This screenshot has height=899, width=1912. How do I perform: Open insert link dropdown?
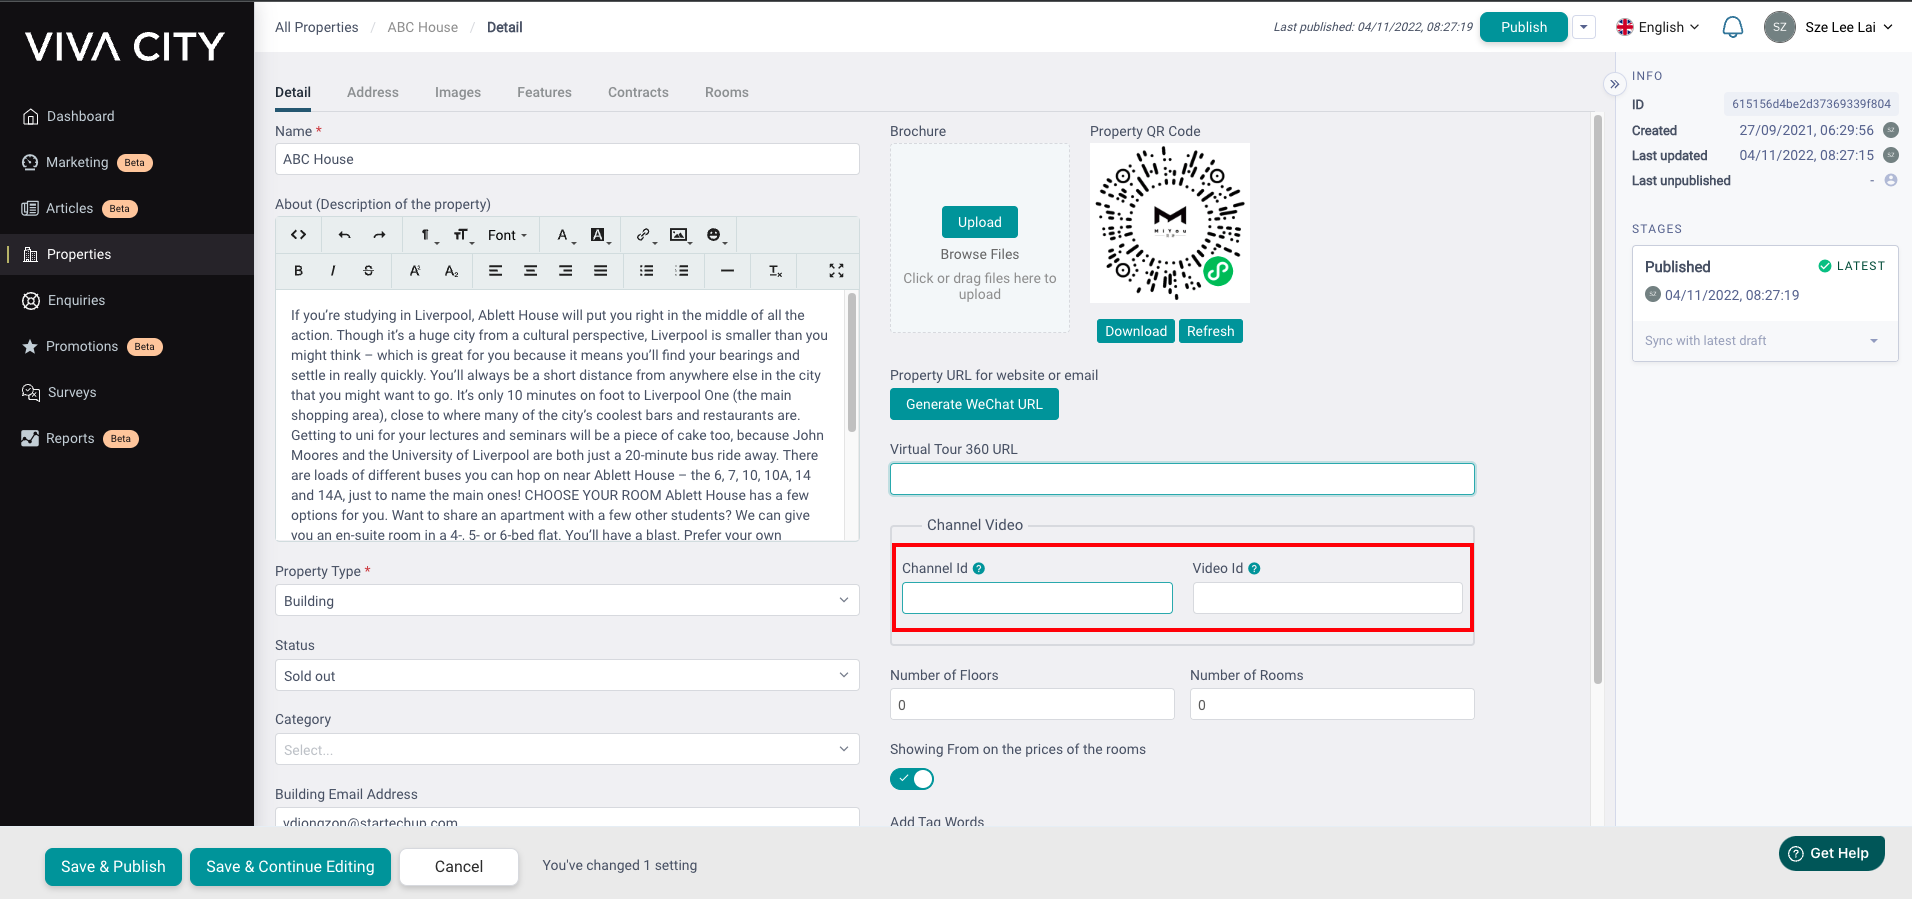click(645, 235)
